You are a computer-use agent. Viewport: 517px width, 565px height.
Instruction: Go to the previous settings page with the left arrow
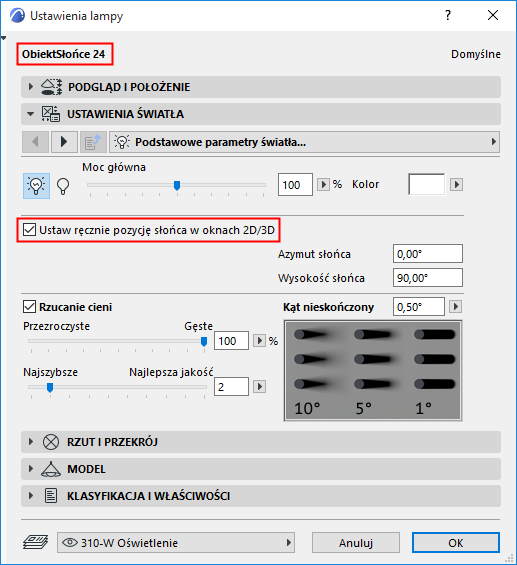click(35, 142)
